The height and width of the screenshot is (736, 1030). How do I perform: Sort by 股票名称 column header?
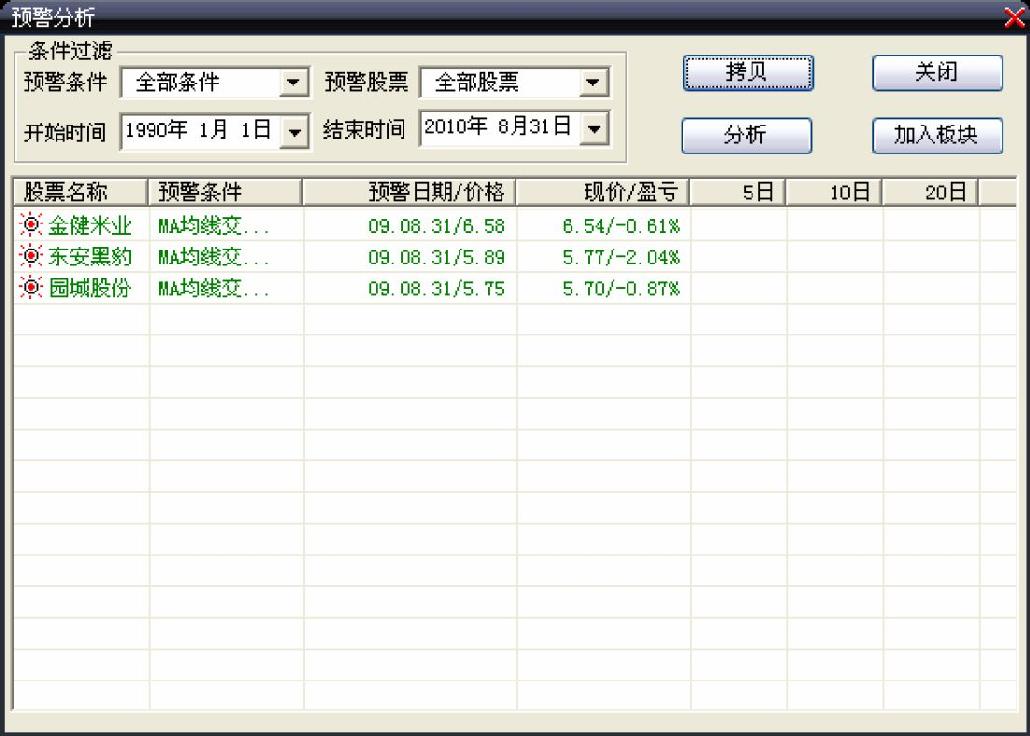click(80, 193)
